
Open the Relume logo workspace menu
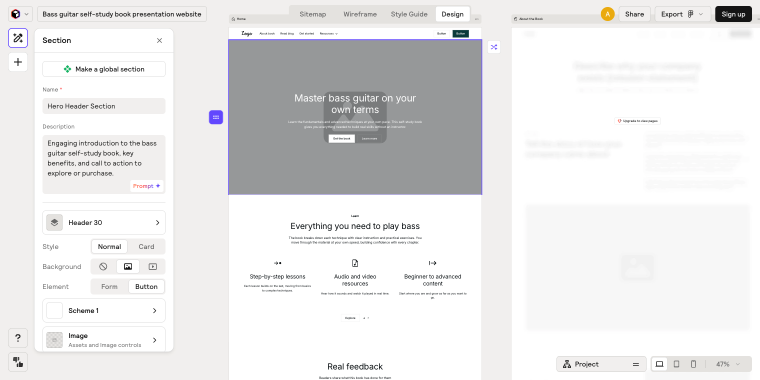tap(20, 14)
